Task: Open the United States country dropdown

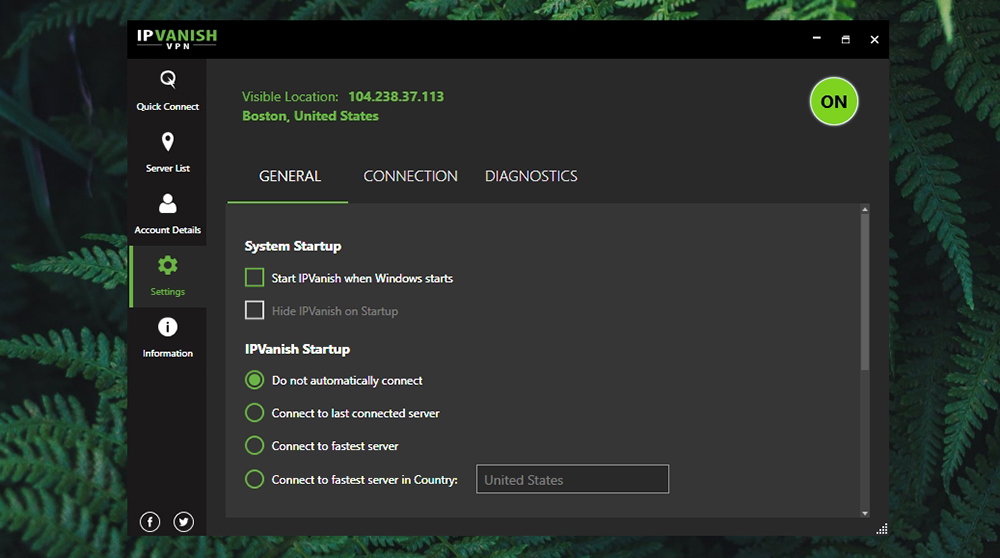Action: click(572, 479)
